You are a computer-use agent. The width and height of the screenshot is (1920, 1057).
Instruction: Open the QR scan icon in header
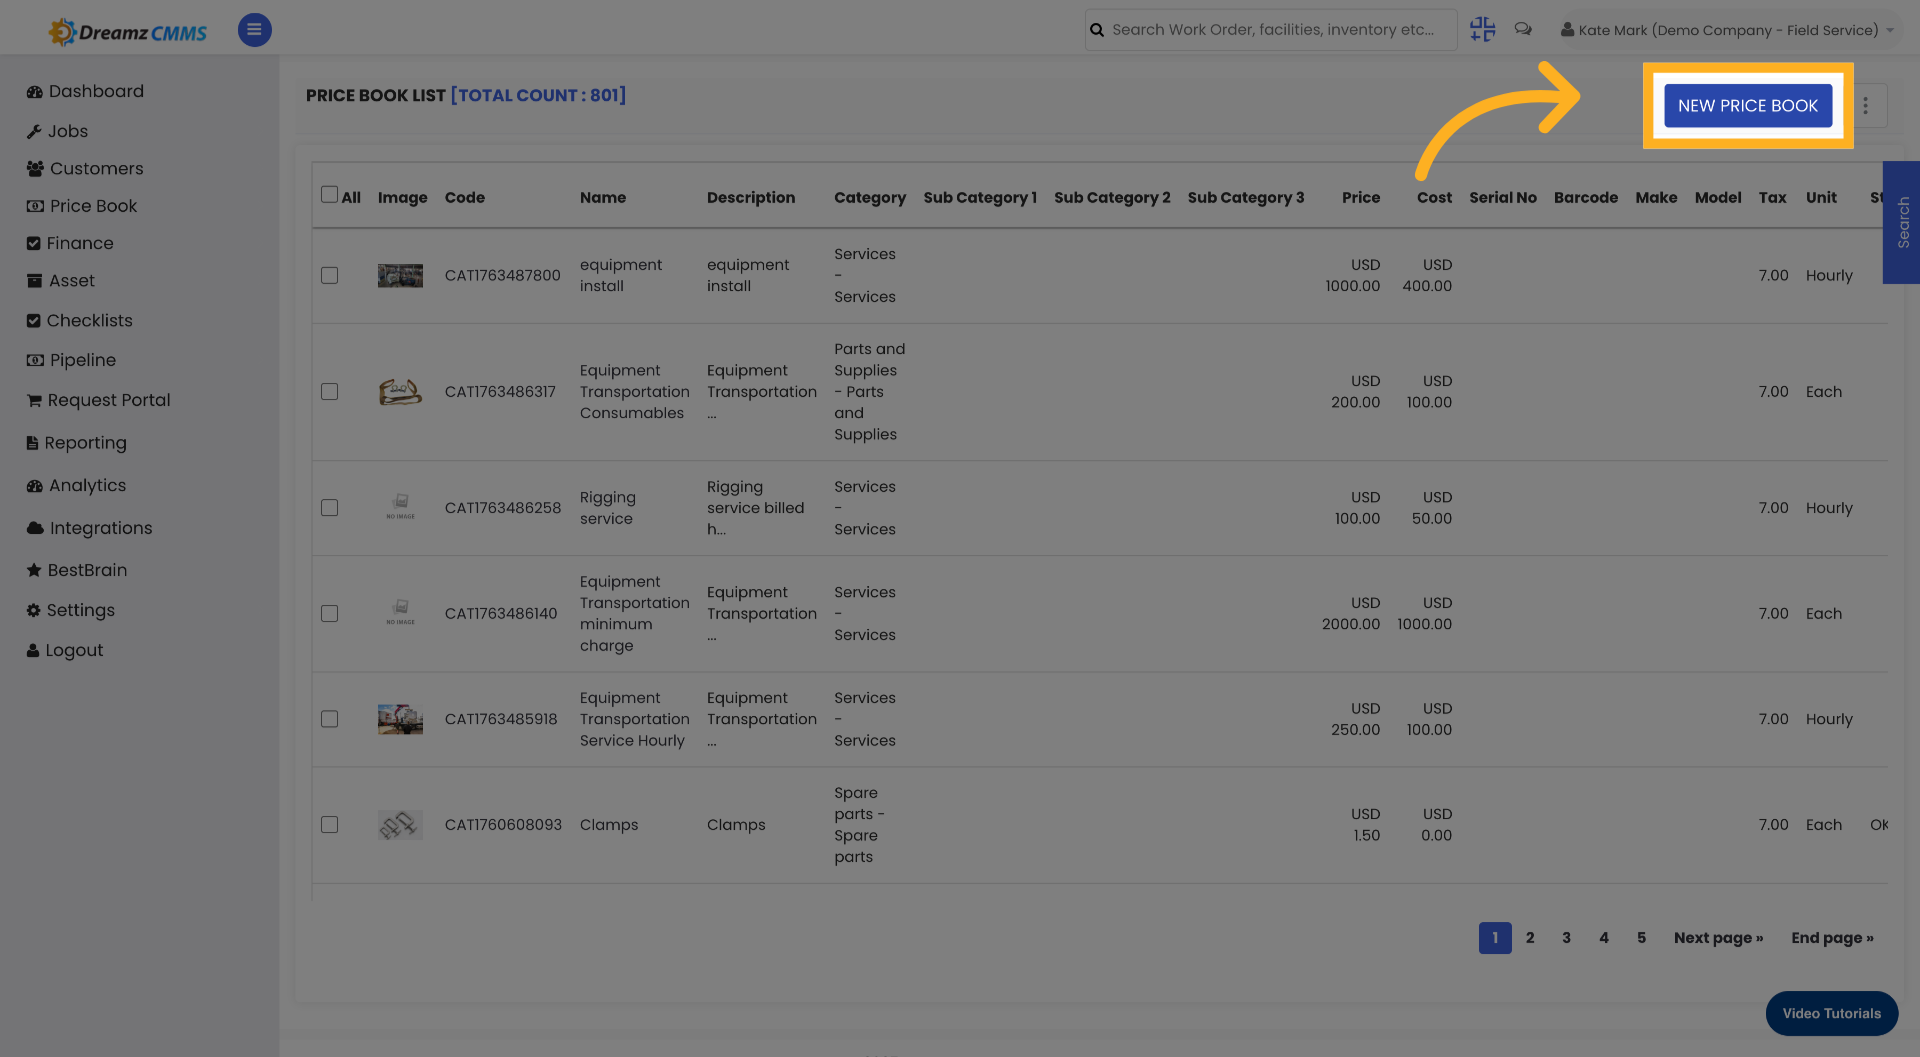tap(1482, 30)
